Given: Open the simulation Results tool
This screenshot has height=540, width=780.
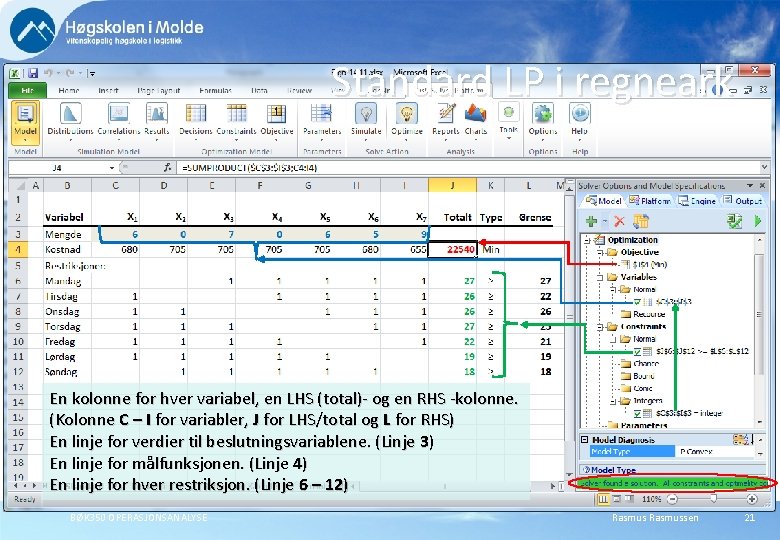Looking at the screenshot, I should [157, 120].
